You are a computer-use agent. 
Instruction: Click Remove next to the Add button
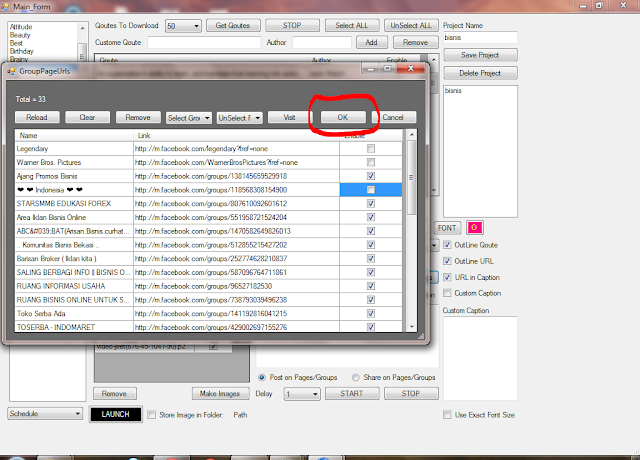point(416,42)
